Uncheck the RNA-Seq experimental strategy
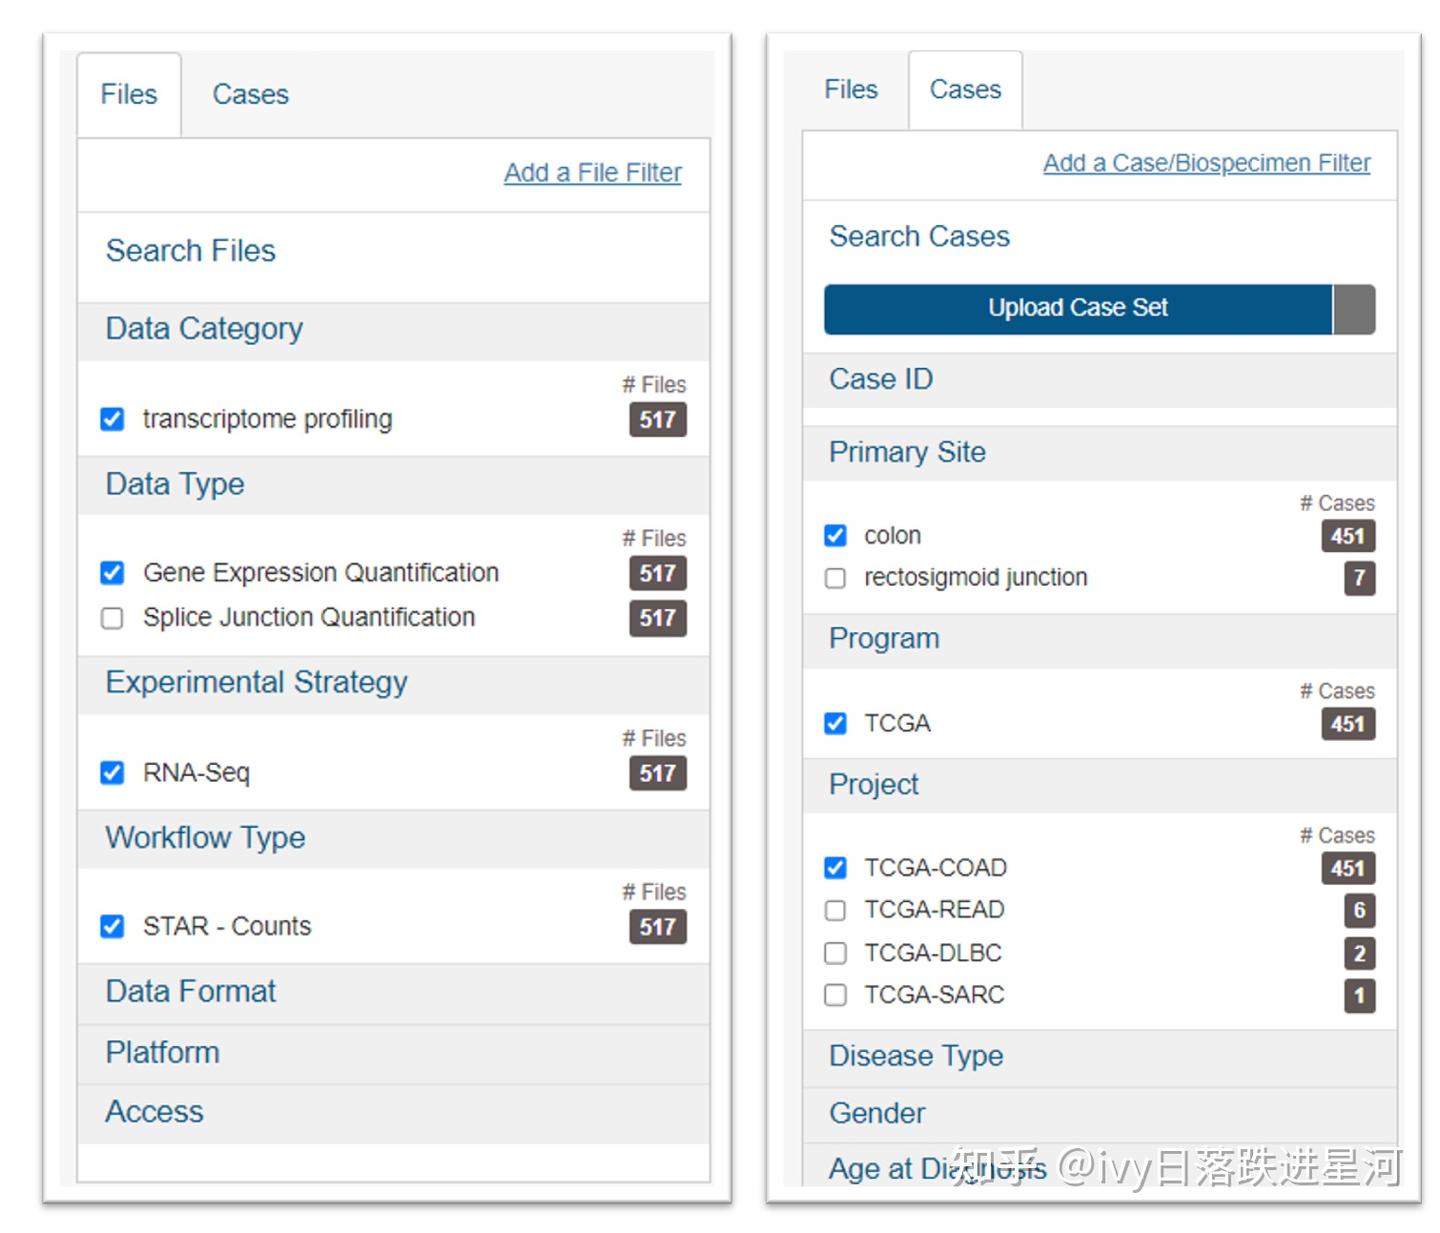The image size is (1440, 1233). [x=112, y=773]
